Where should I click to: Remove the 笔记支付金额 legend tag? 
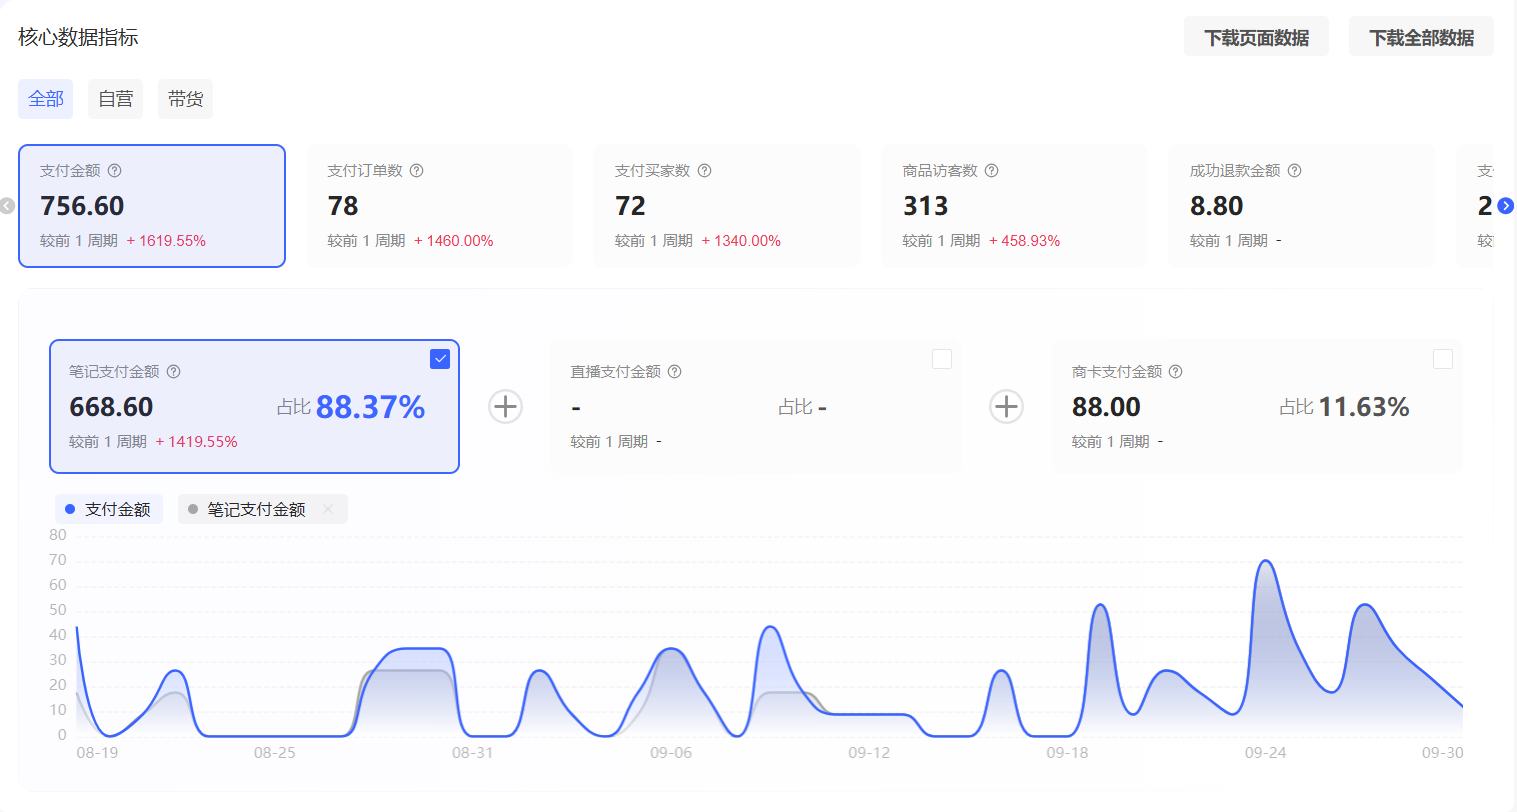(x=328, y=509)
